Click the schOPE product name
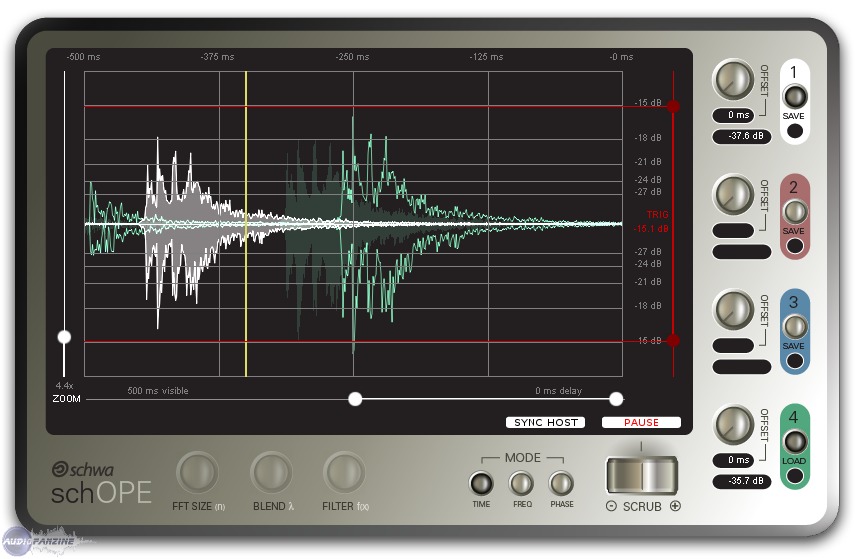 click(101, 493)
